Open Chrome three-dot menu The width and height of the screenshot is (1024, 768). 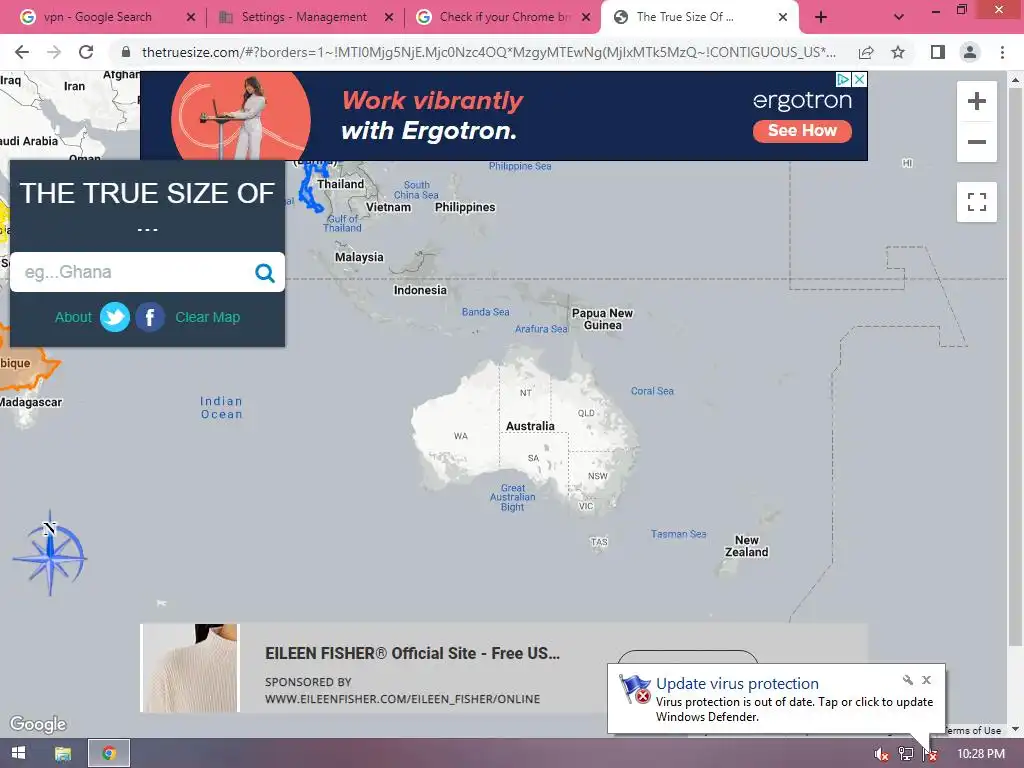tap(1002, 52)
